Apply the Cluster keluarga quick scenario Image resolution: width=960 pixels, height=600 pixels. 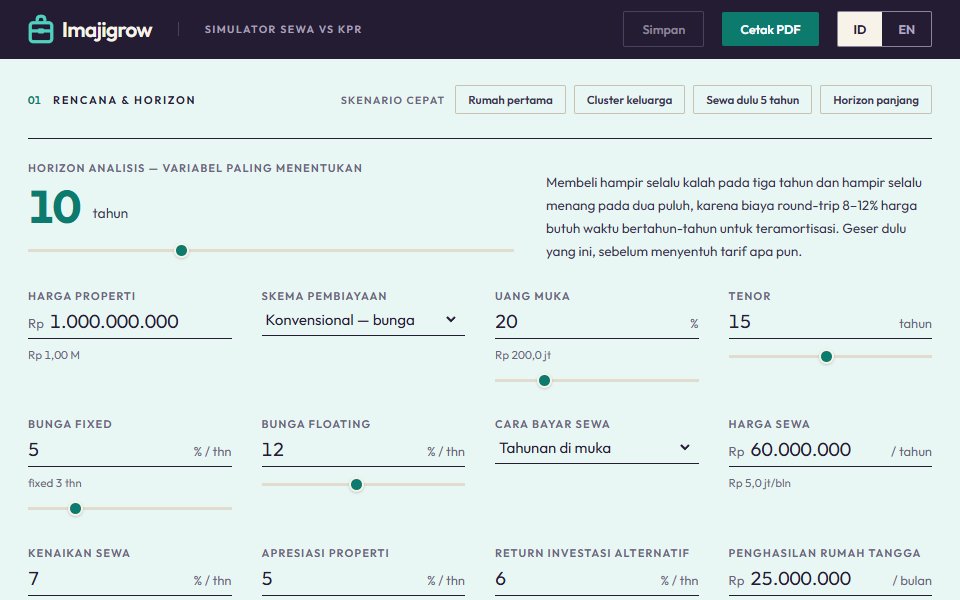point(629,100)
